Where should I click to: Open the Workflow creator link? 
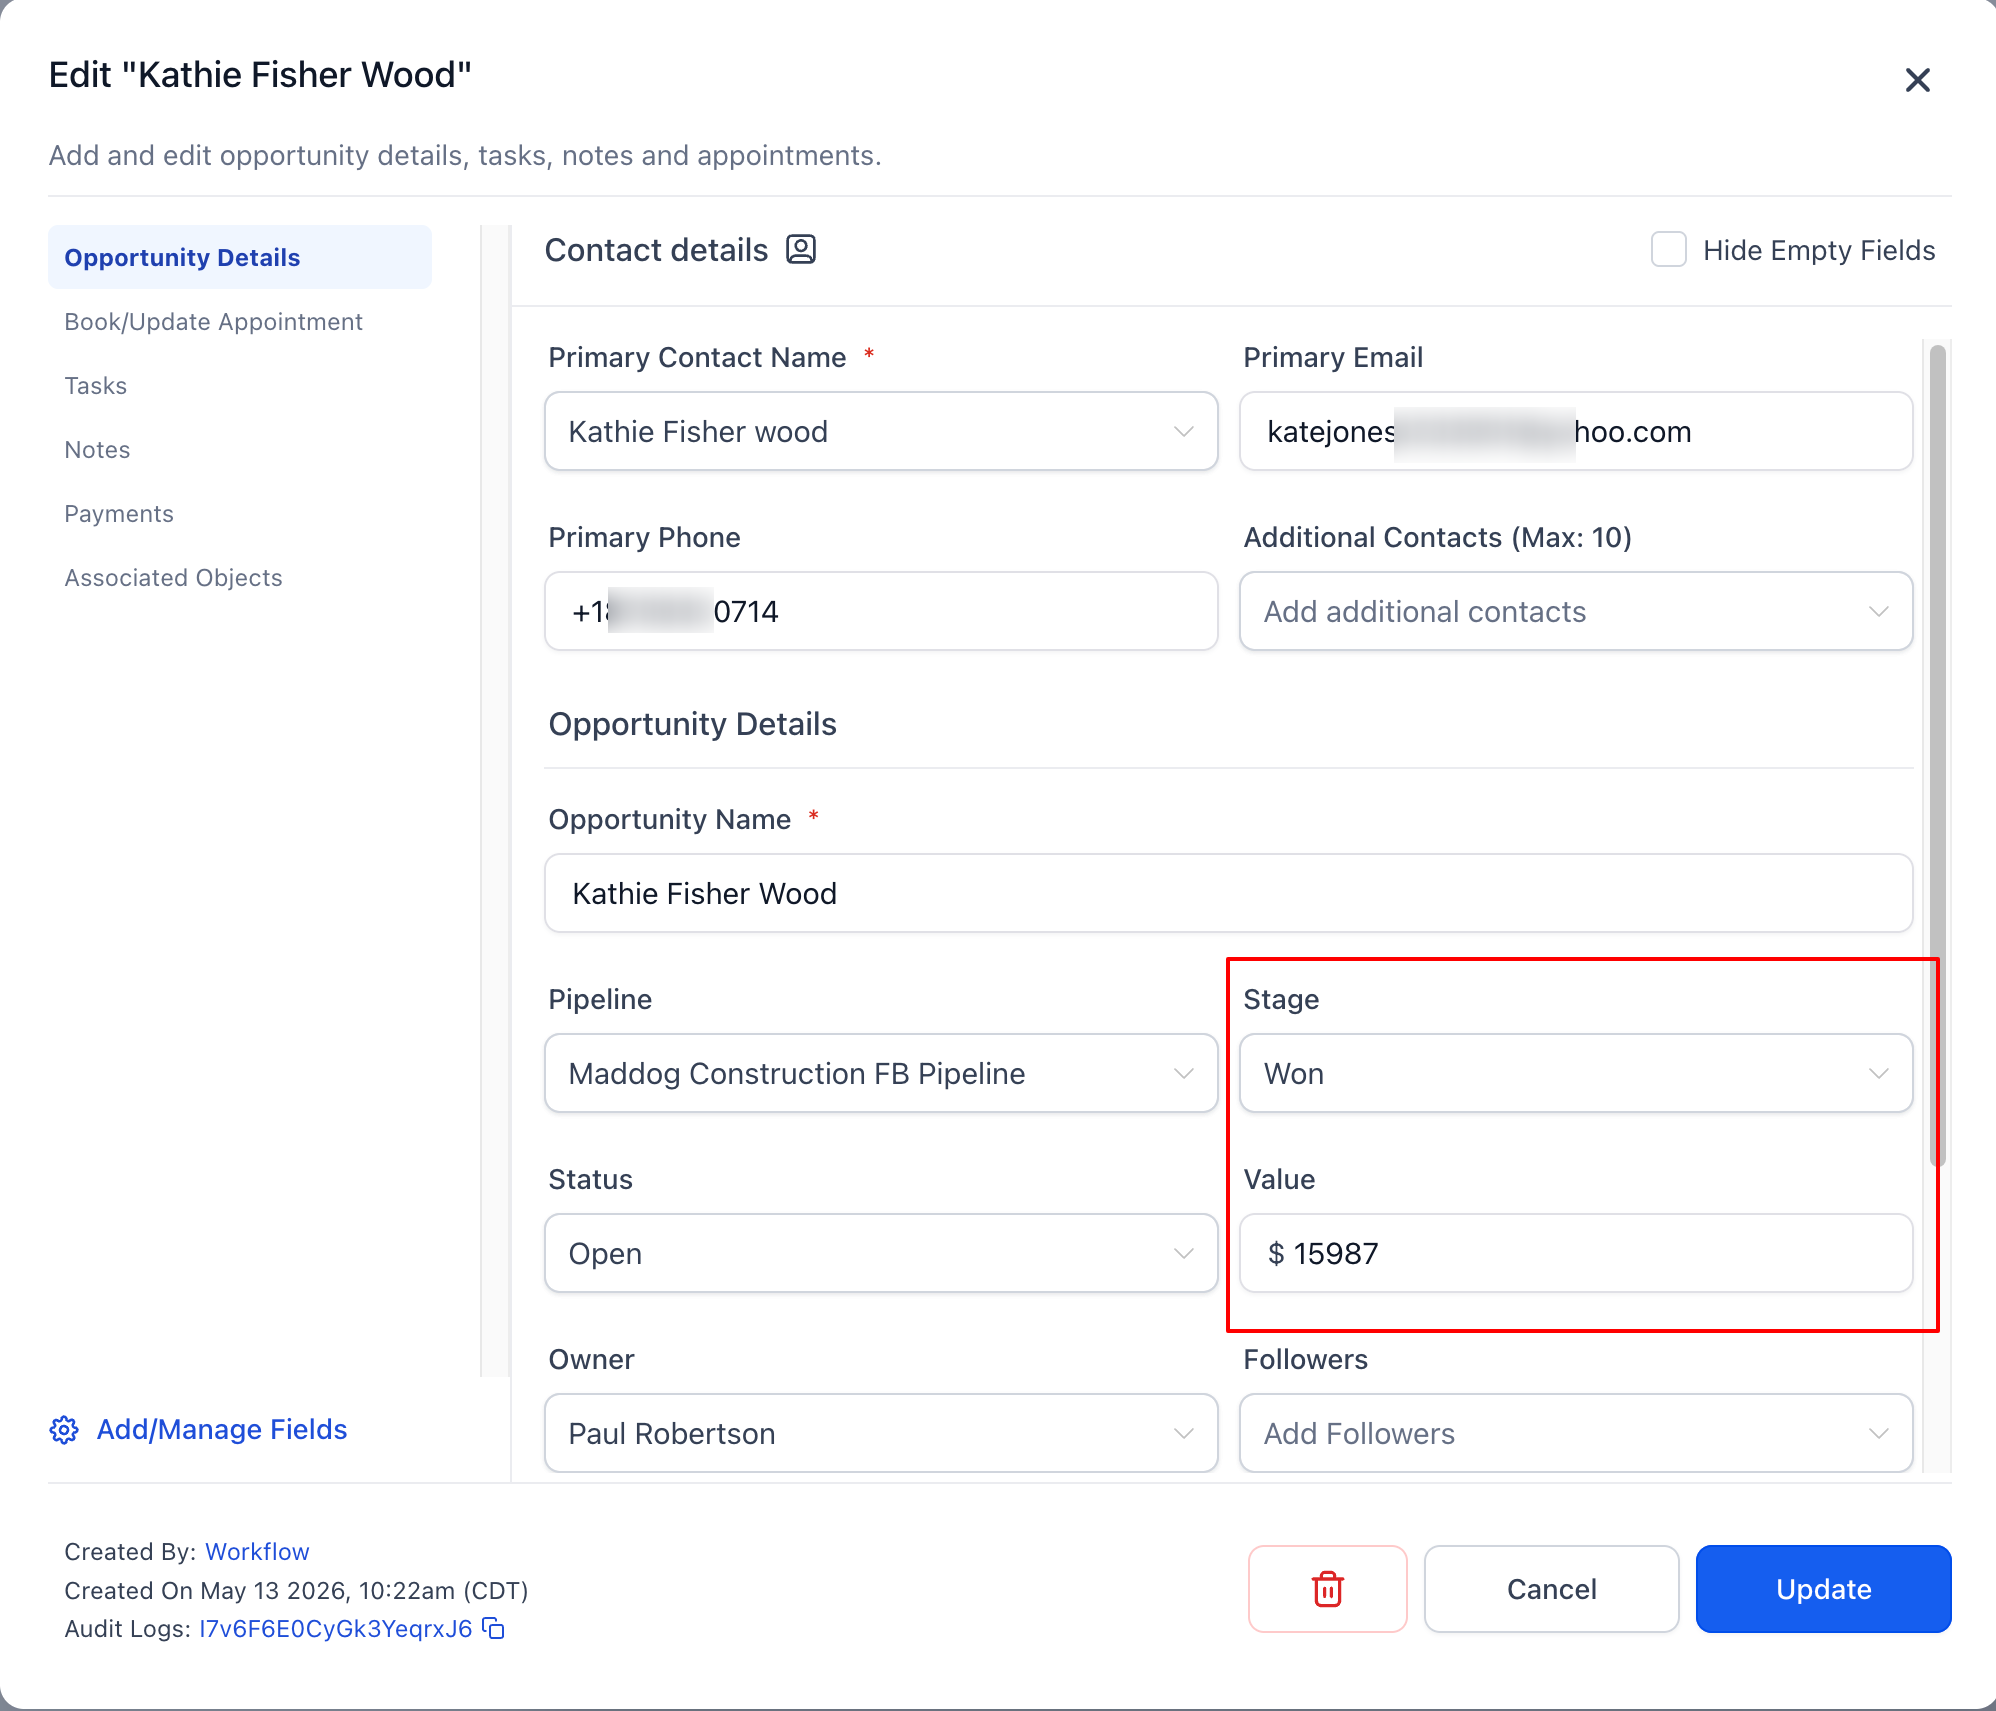(257, 1551)
